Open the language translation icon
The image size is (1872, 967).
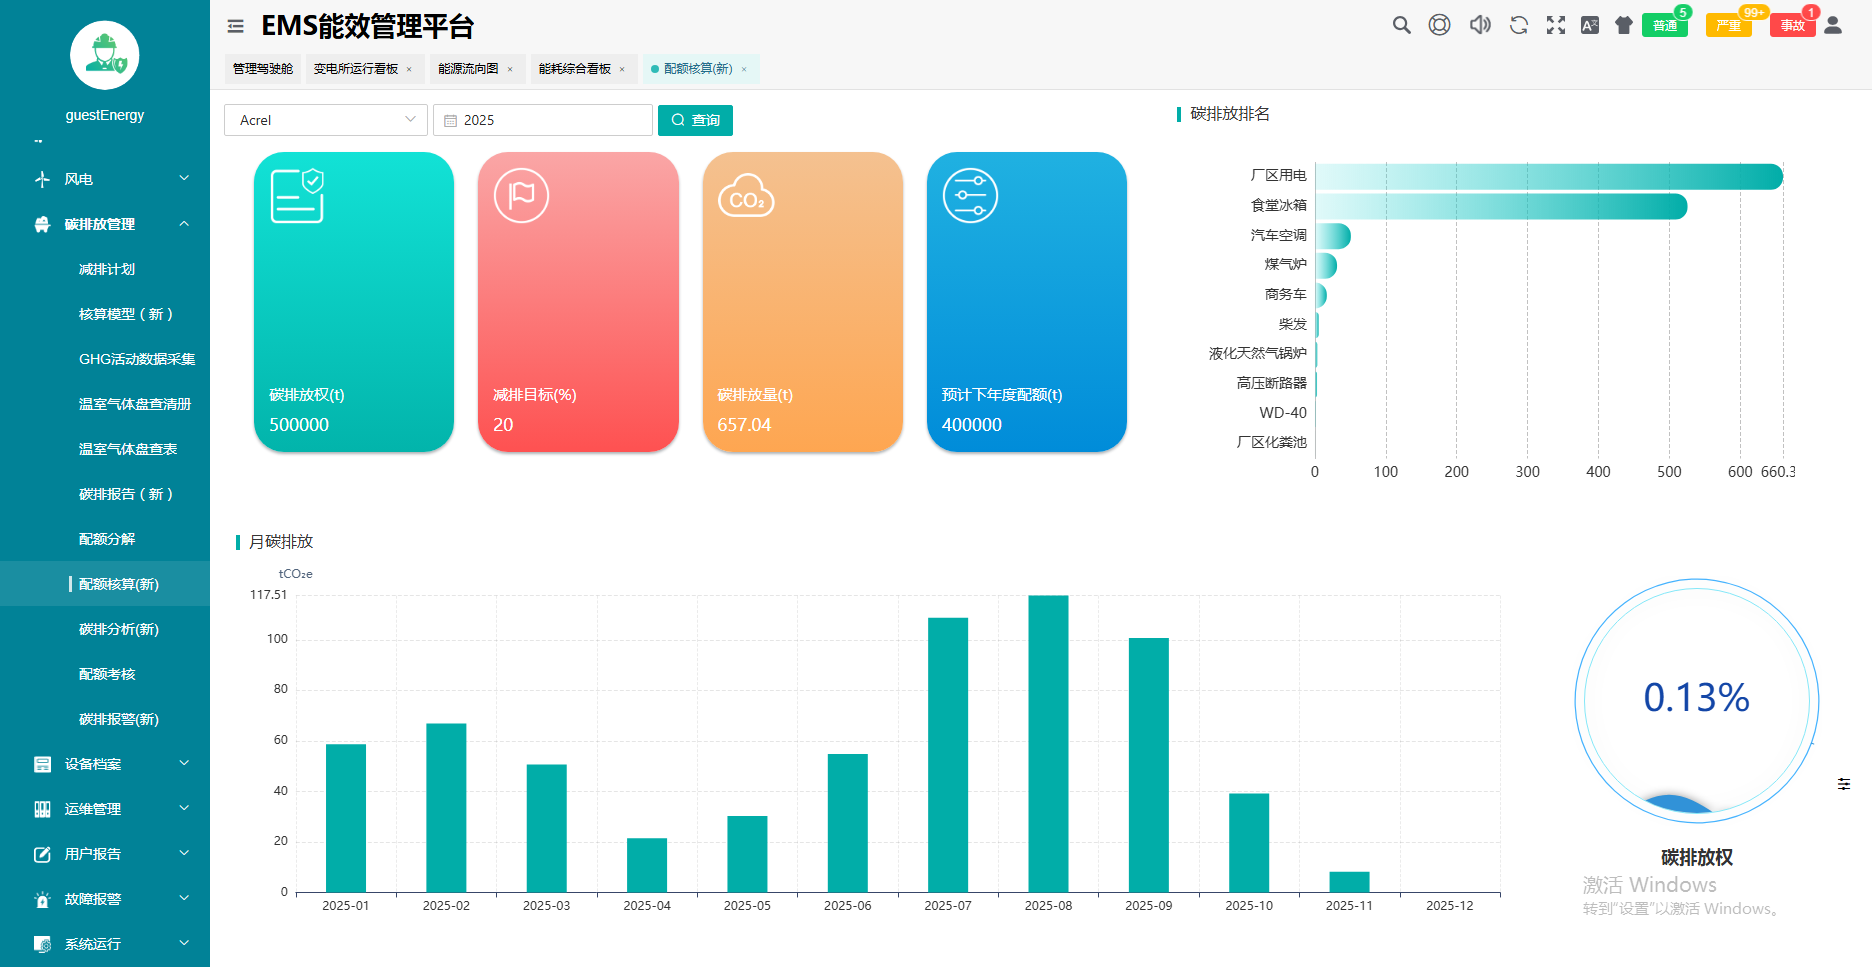(x=1589, y=25)
